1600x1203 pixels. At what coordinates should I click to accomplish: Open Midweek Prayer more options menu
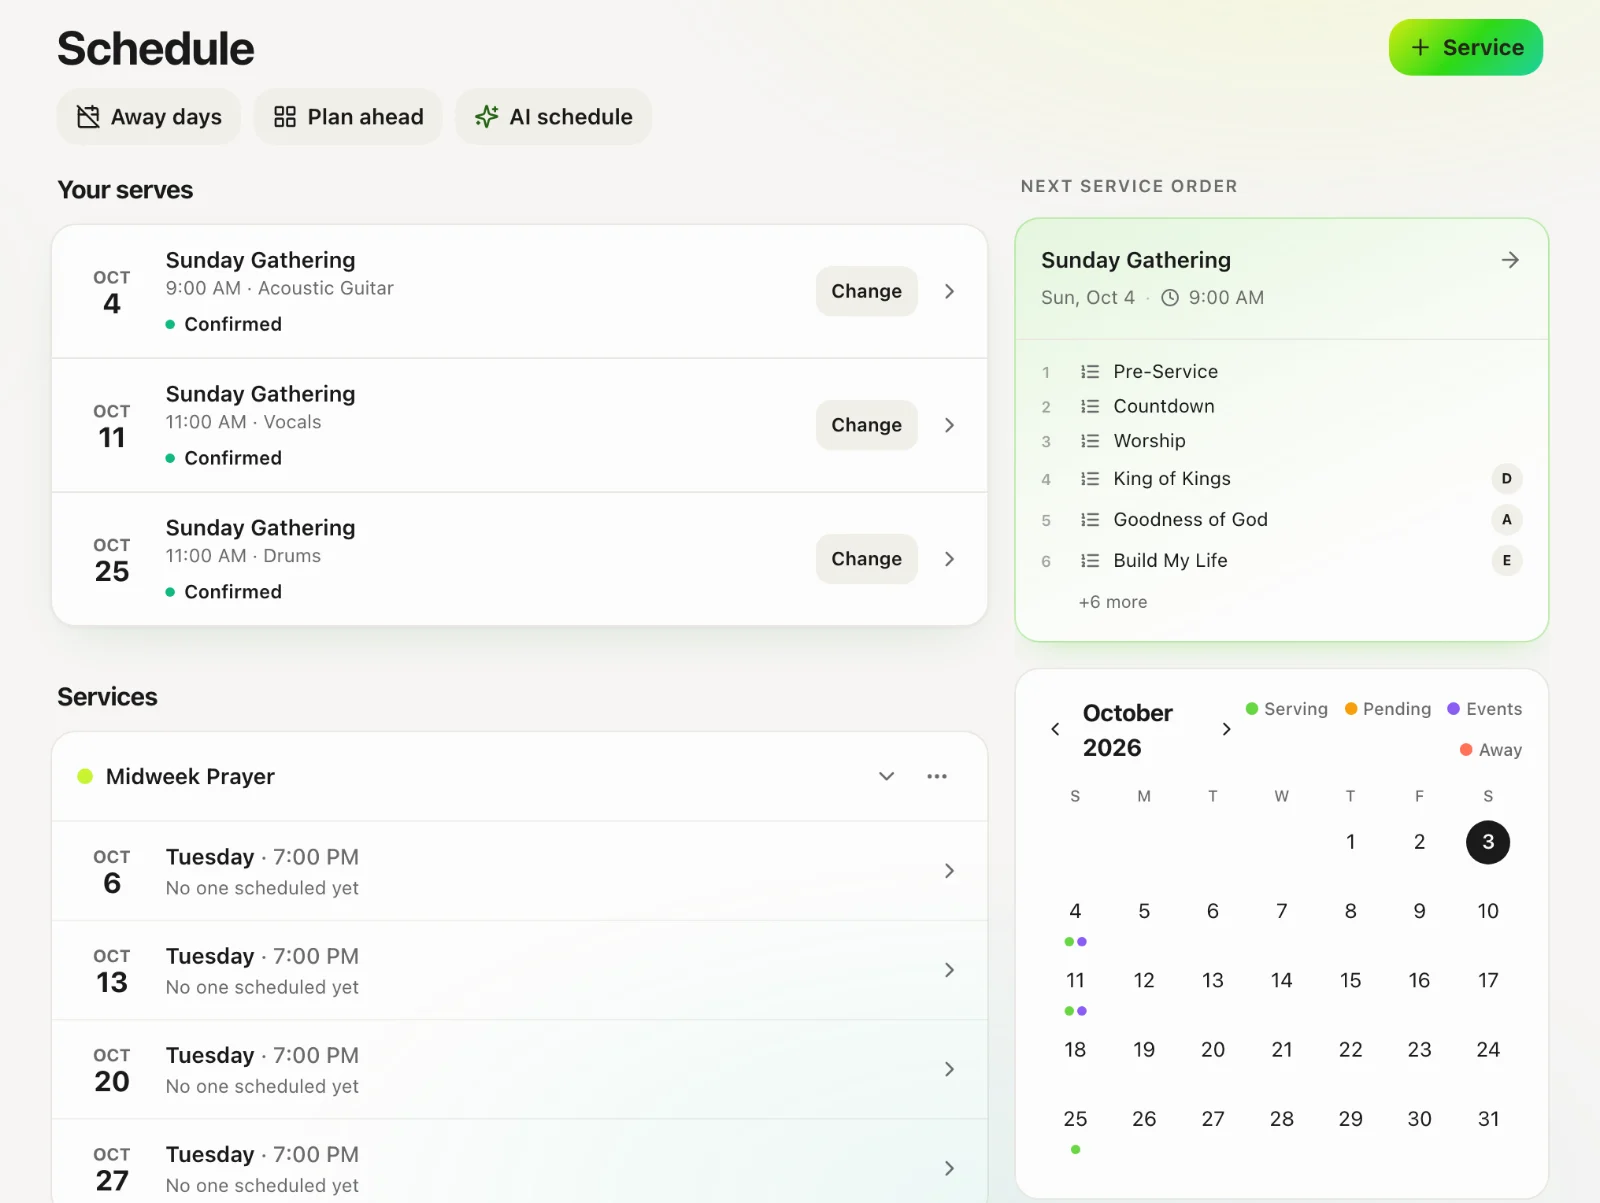(937, 776)
